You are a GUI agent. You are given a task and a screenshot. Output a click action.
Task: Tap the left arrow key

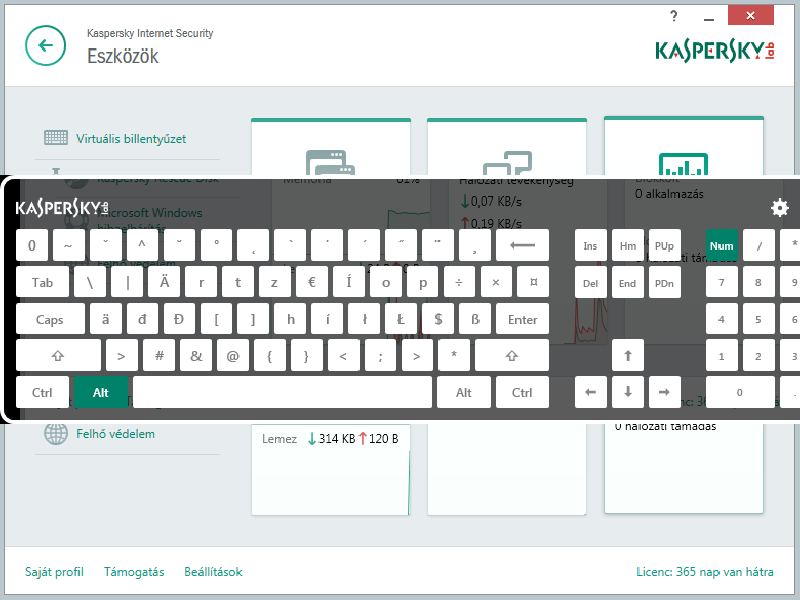(591, 392)
